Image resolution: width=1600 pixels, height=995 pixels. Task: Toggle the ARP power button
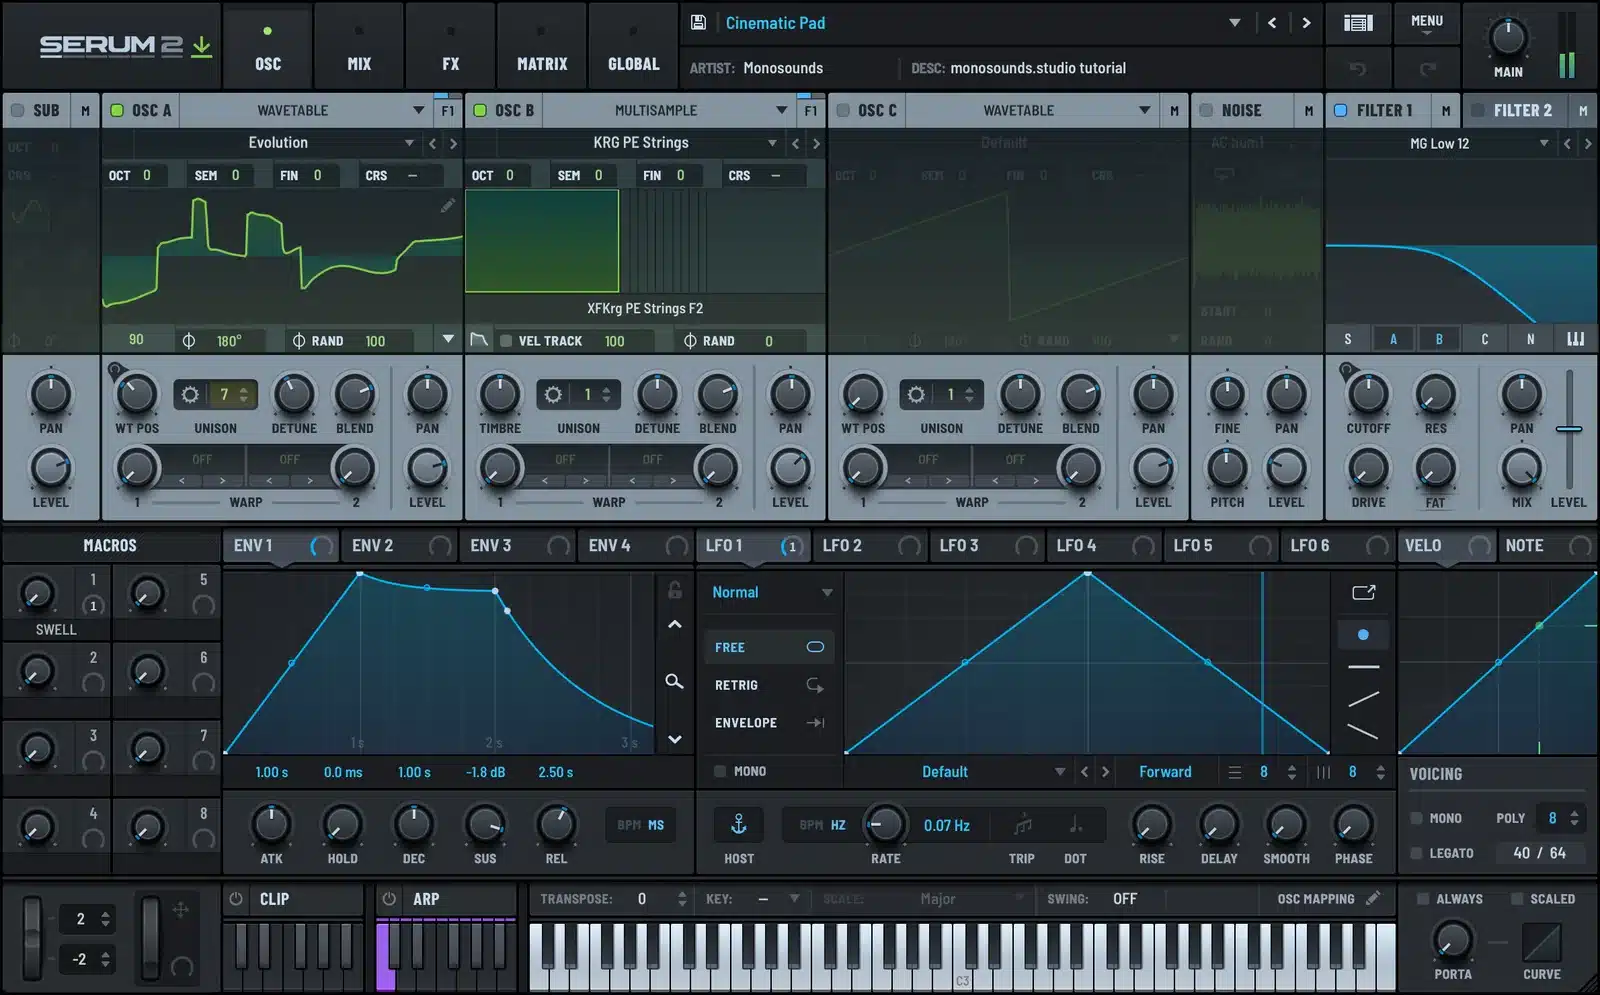pos(390,899)
